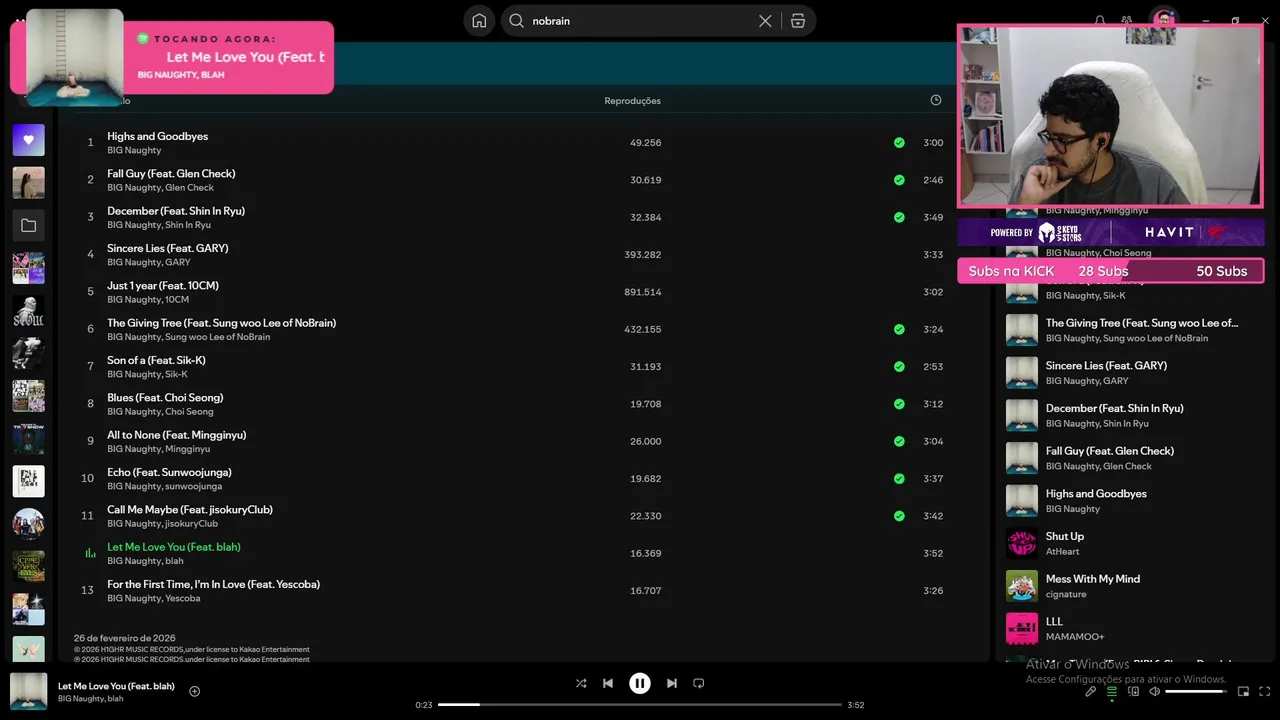Viewport: 1280px width, 720px height.
Task: Toggle repeat mode
Action: tap(699, 683)
